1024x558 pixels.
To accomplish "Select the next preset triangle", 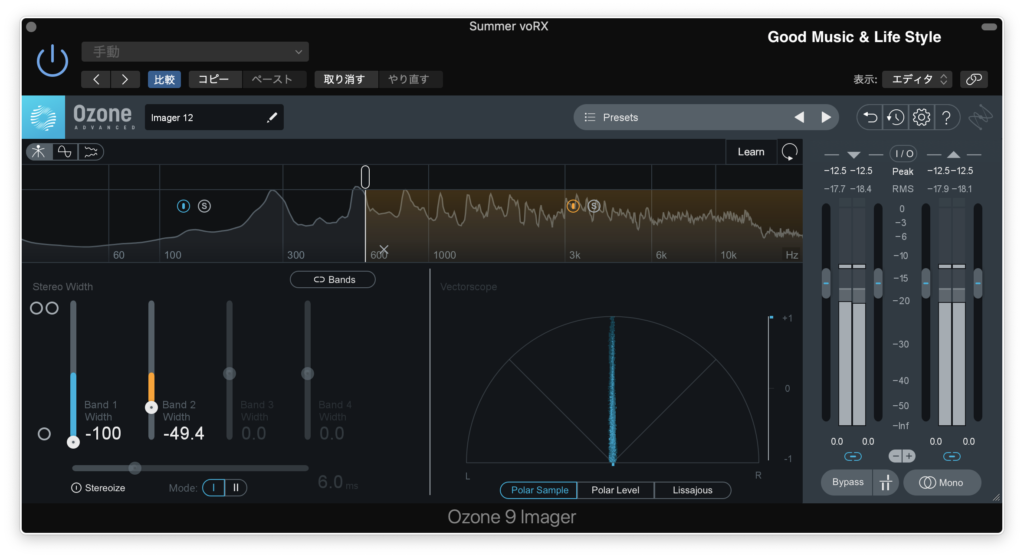I will [825, 118].
